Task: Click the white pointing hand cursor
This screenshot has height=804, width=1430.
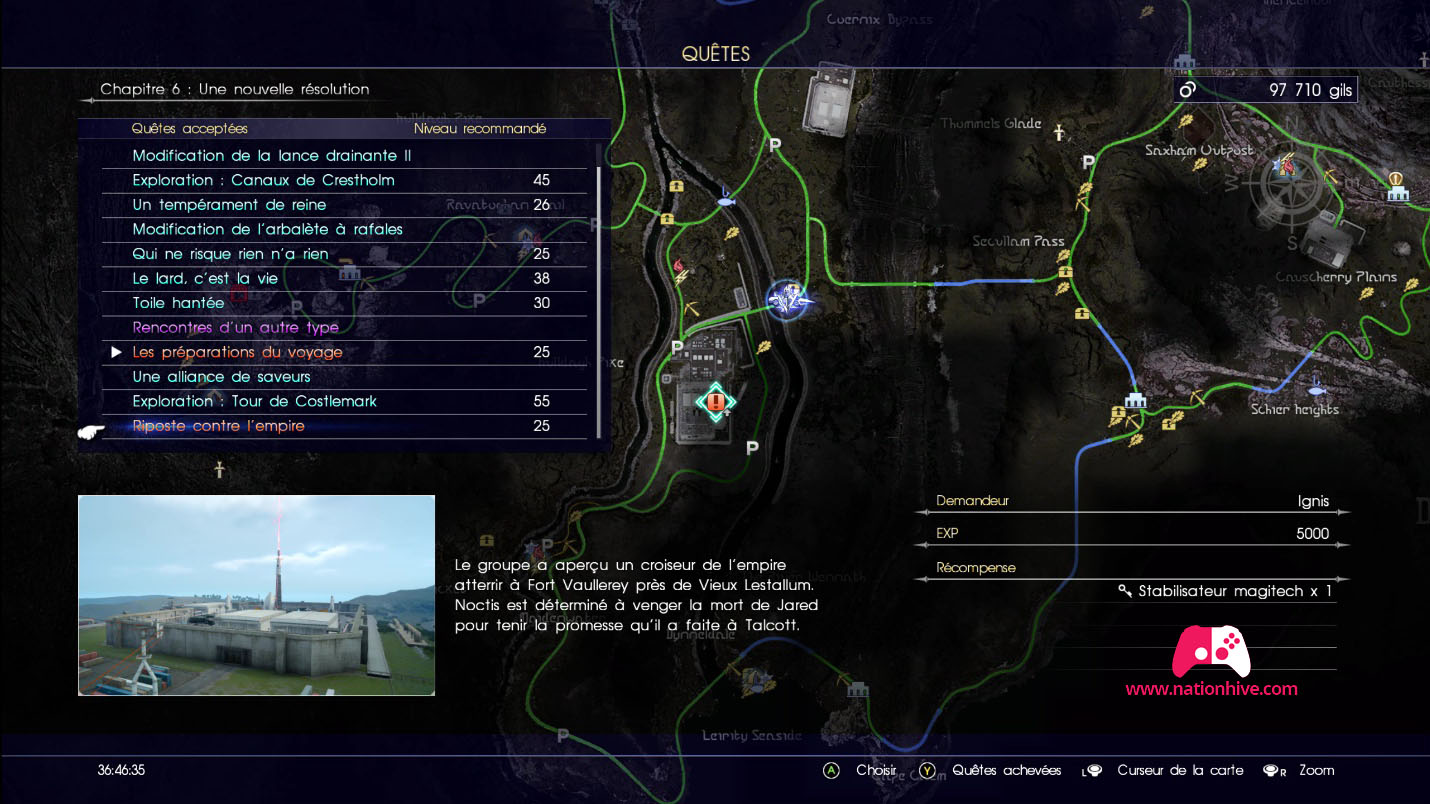Action: coord(91,432)
